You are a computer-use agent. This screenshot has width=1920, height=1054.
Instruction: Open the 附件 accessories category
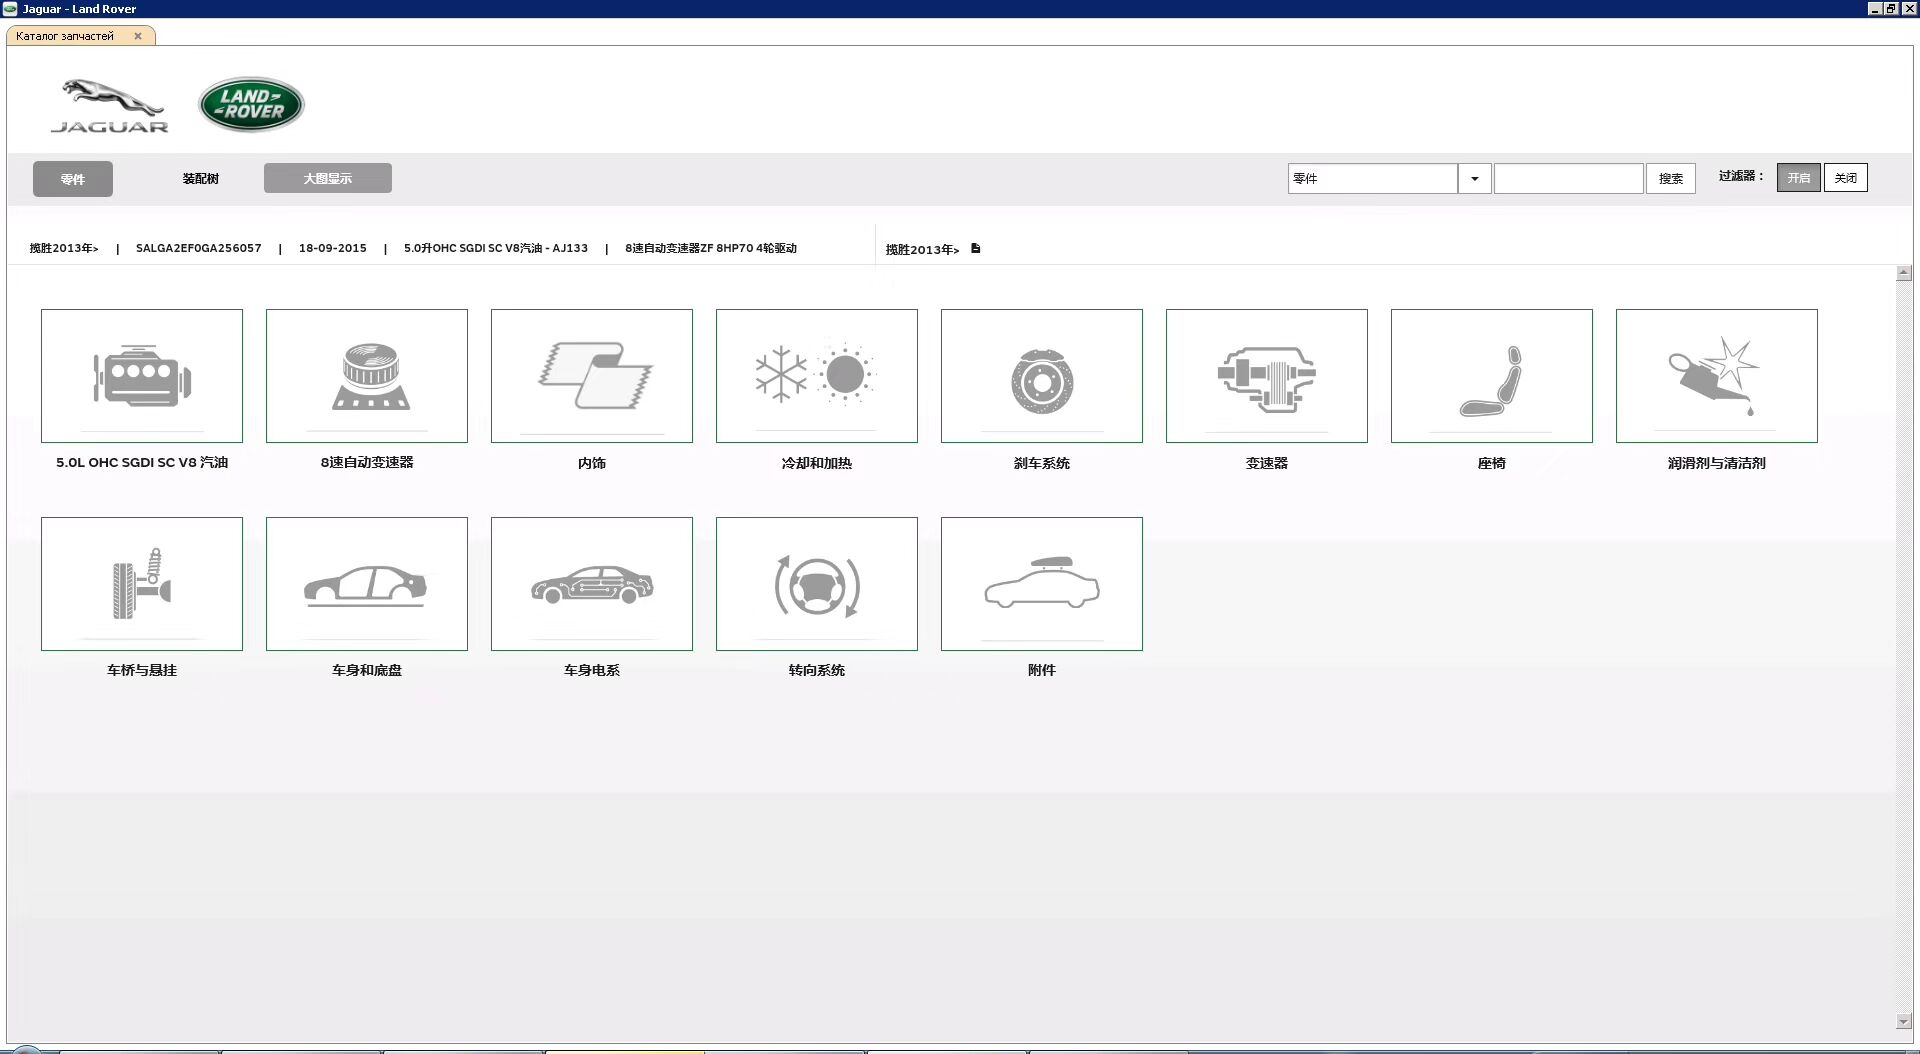(1042, 584)
